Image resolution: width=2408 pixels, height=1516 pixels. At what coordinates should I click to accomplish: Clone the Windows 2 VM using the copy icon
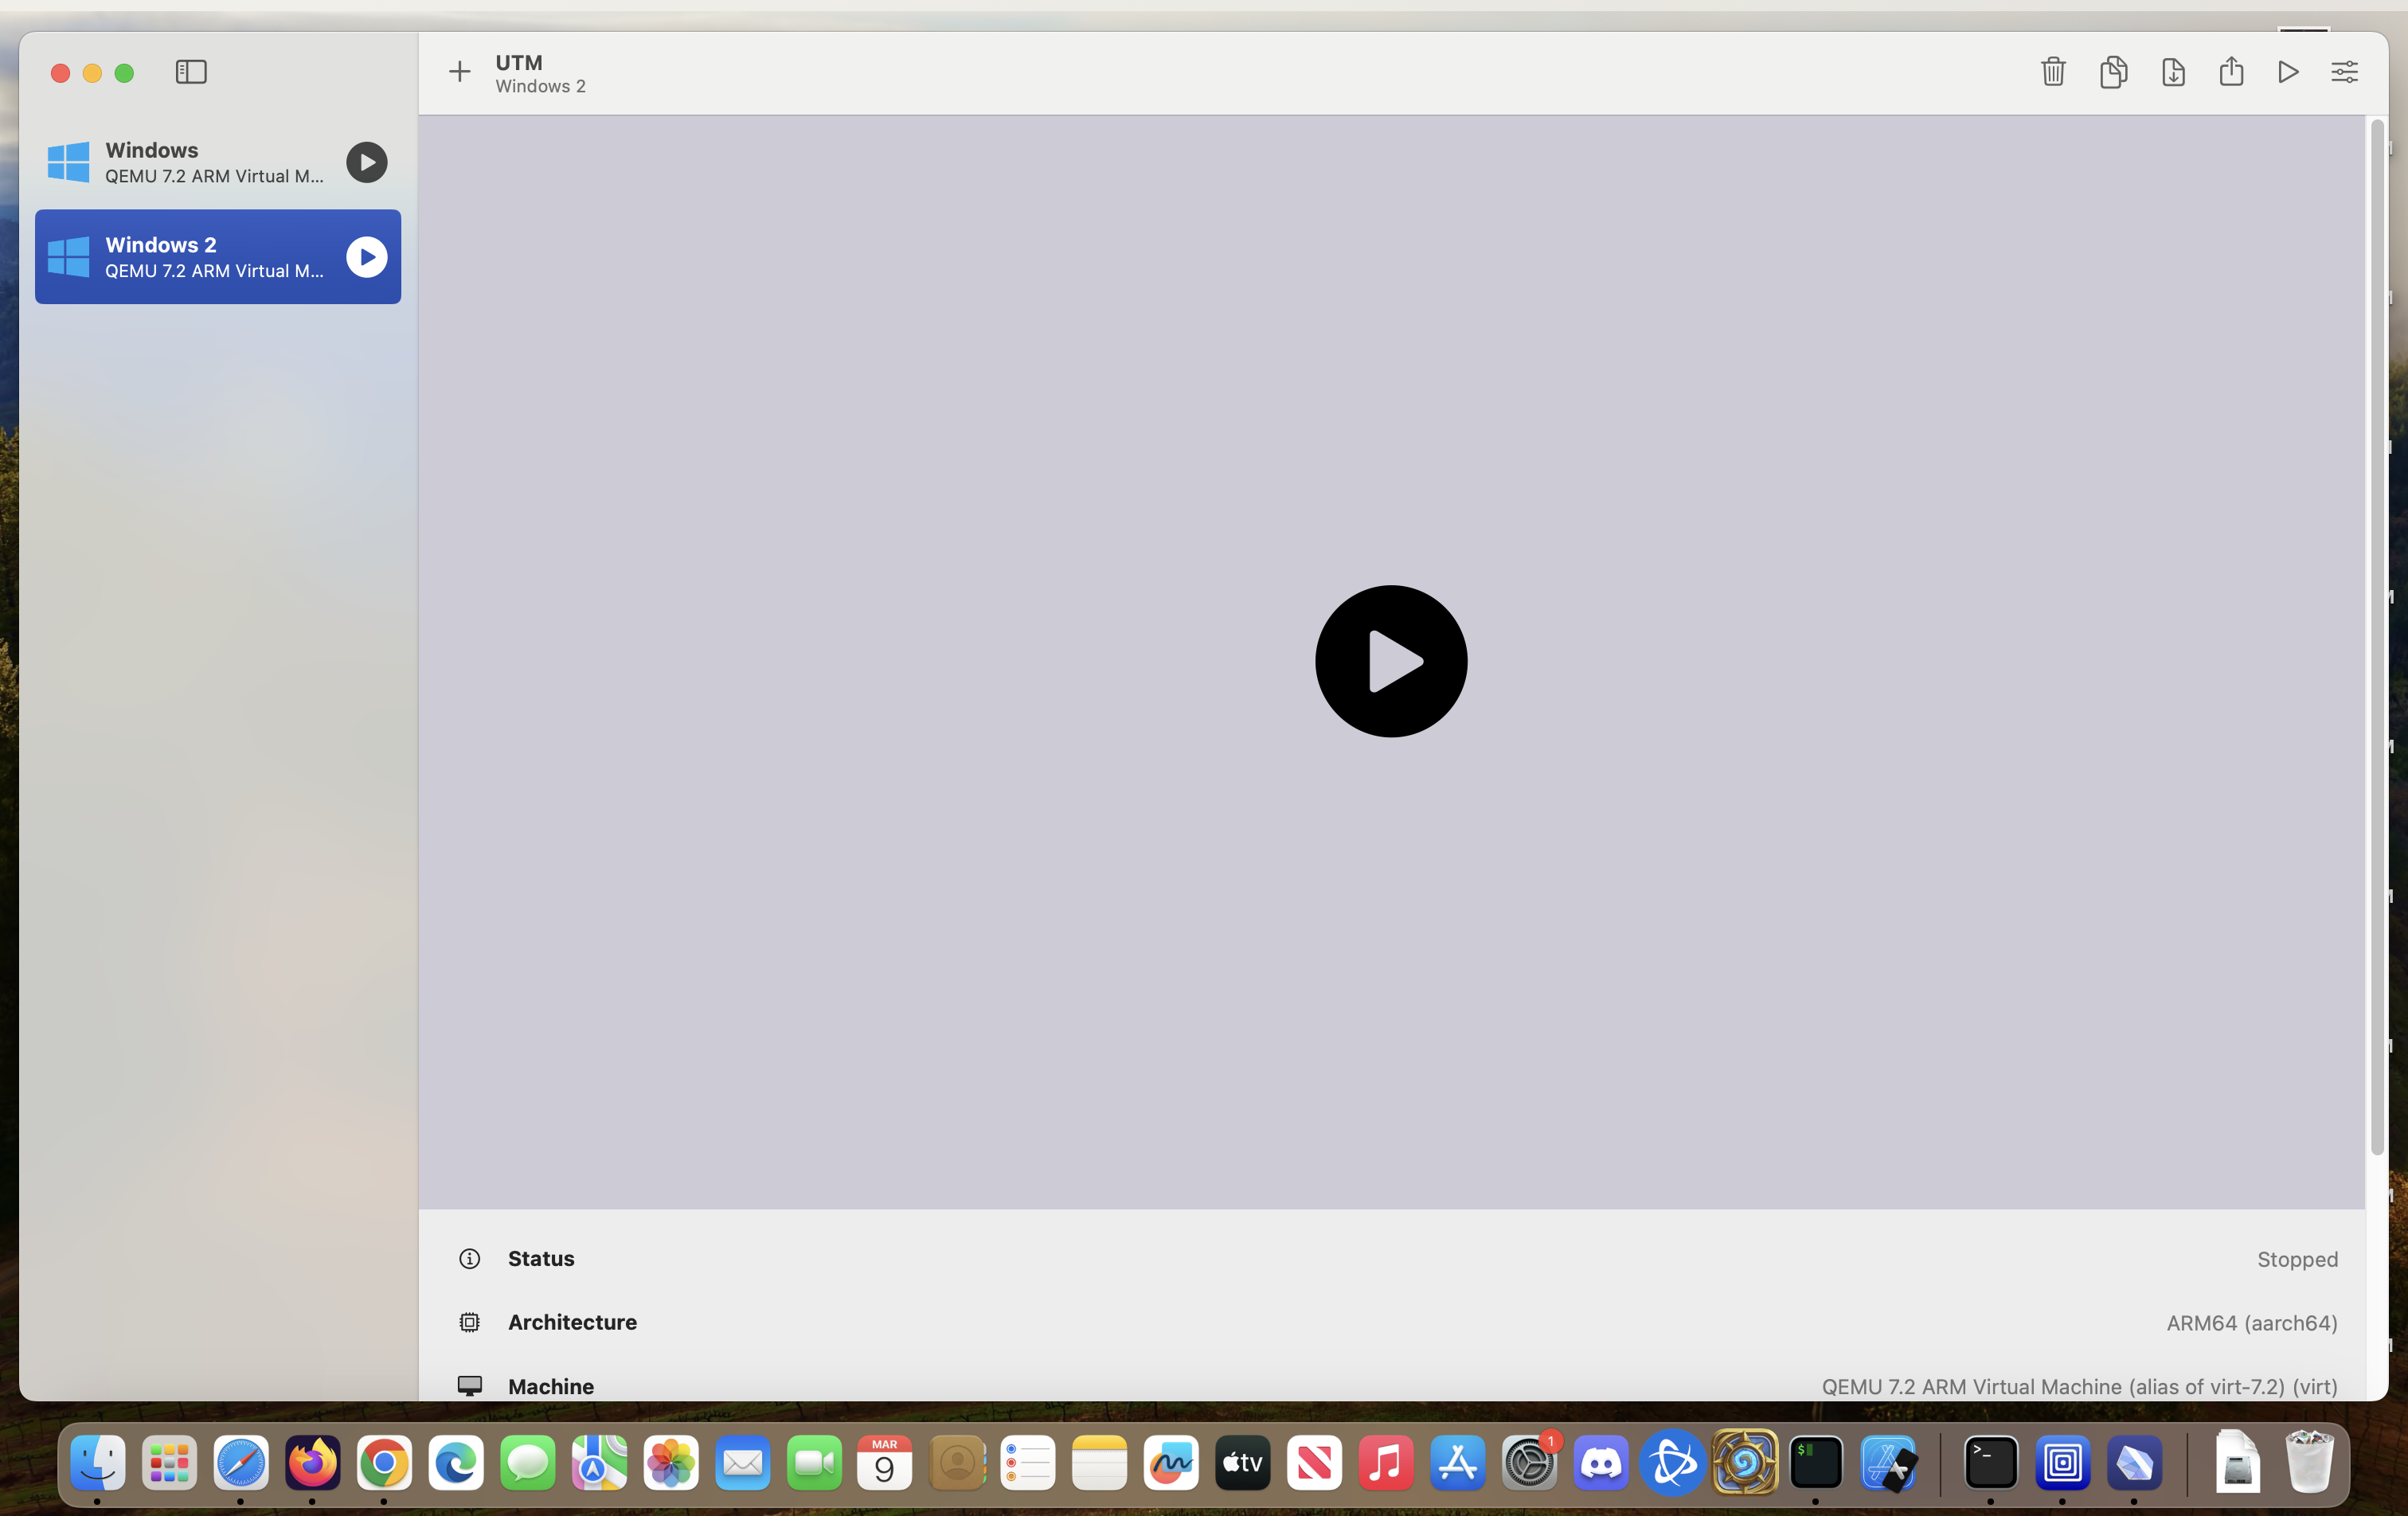pyautogui.click(x=2112, y=71)
